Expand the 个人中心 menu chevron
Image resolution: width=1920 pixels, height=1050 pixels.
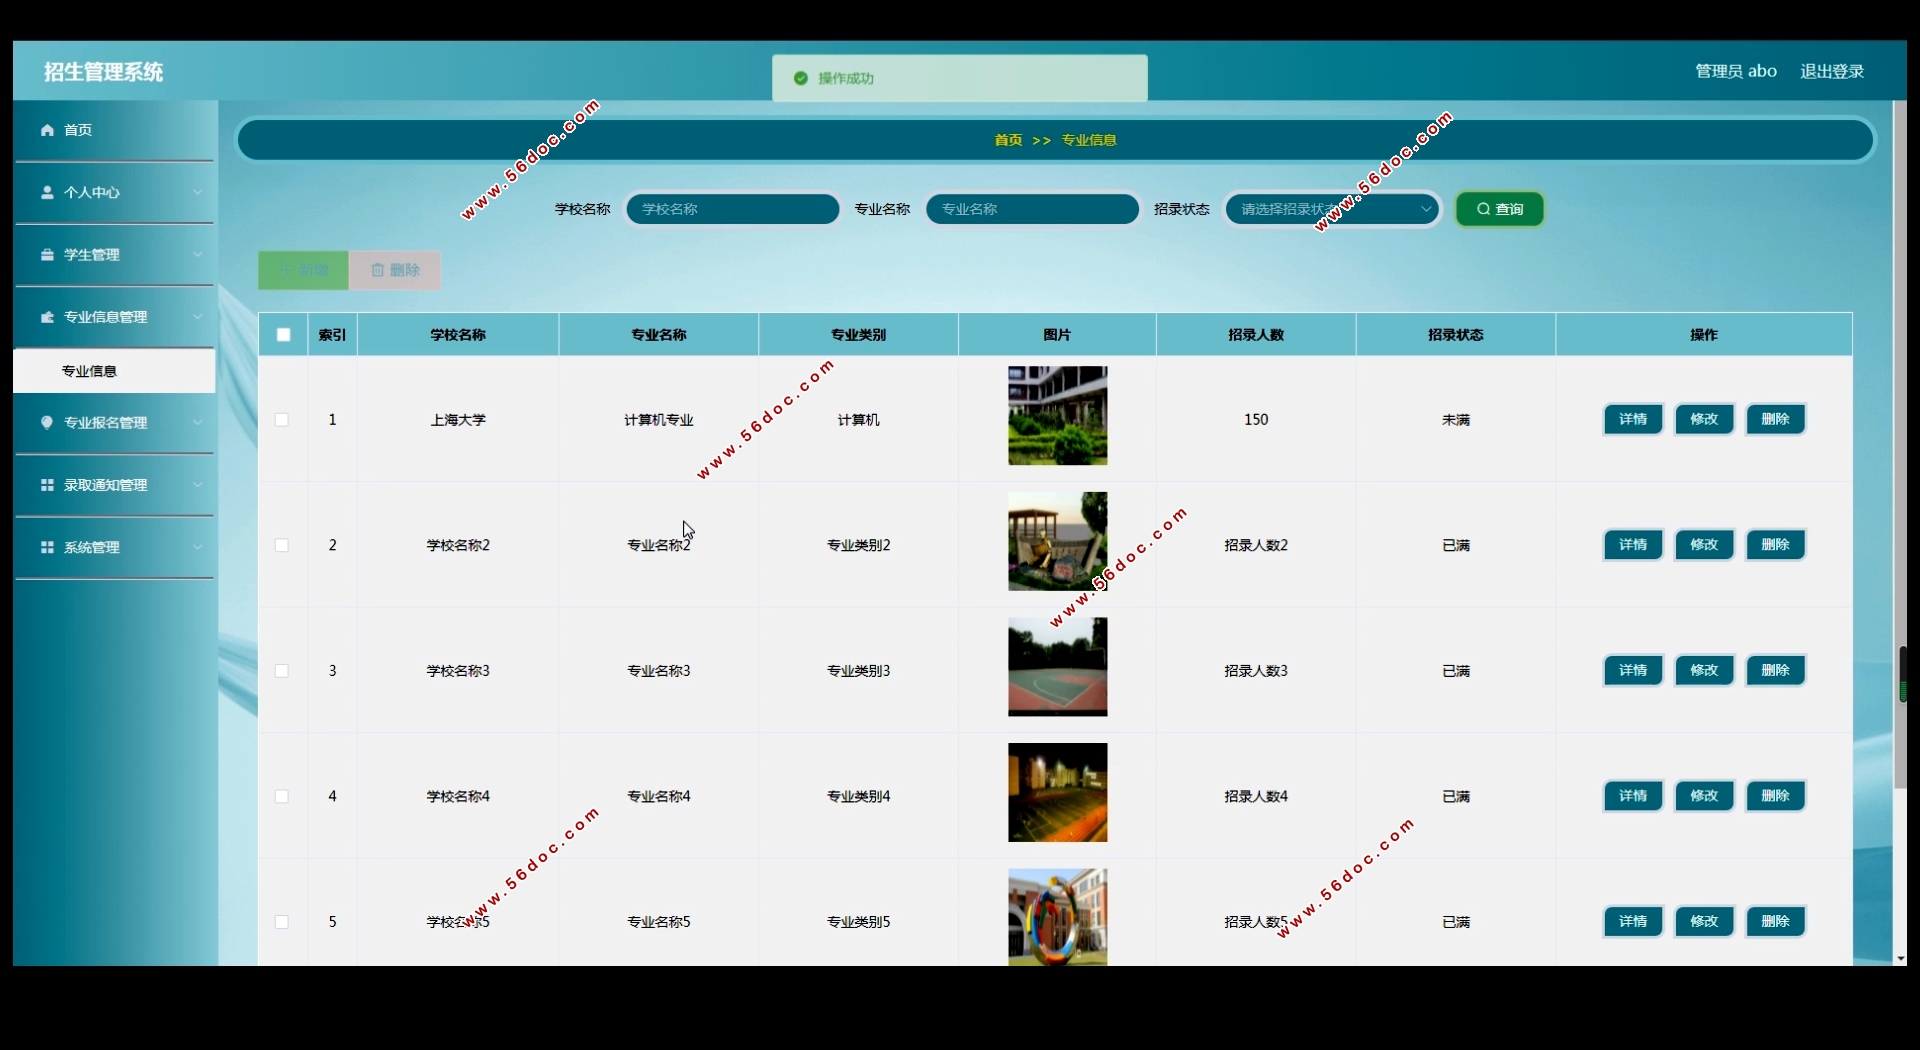point(197,192)
